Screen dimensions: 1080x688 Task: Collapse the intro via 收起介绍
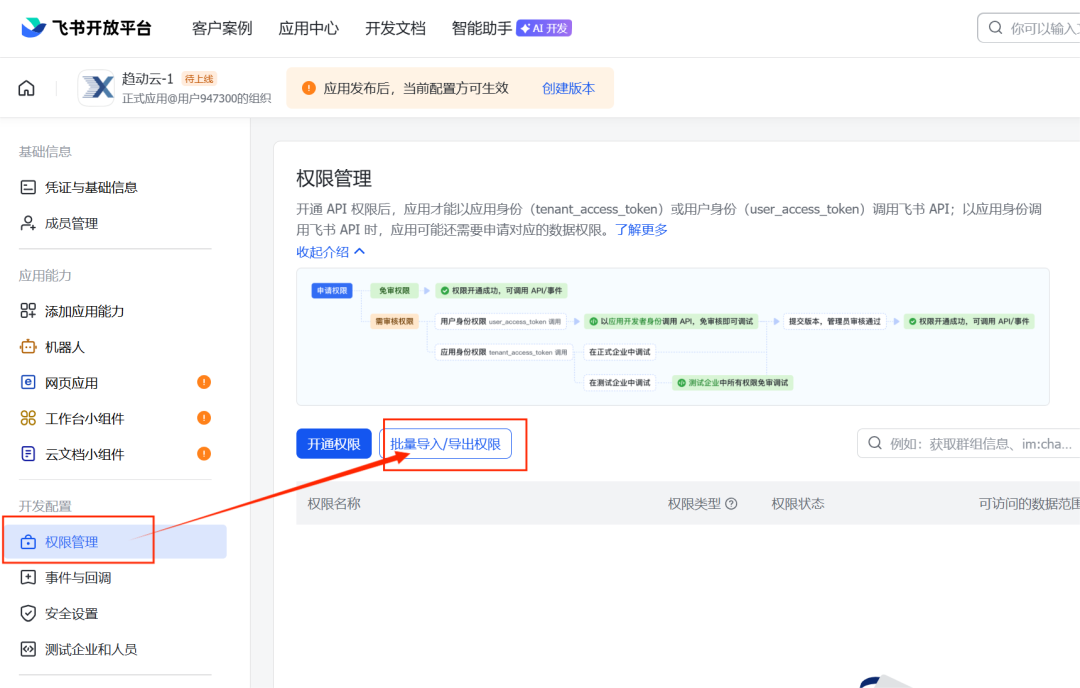(x=331, y=252)
